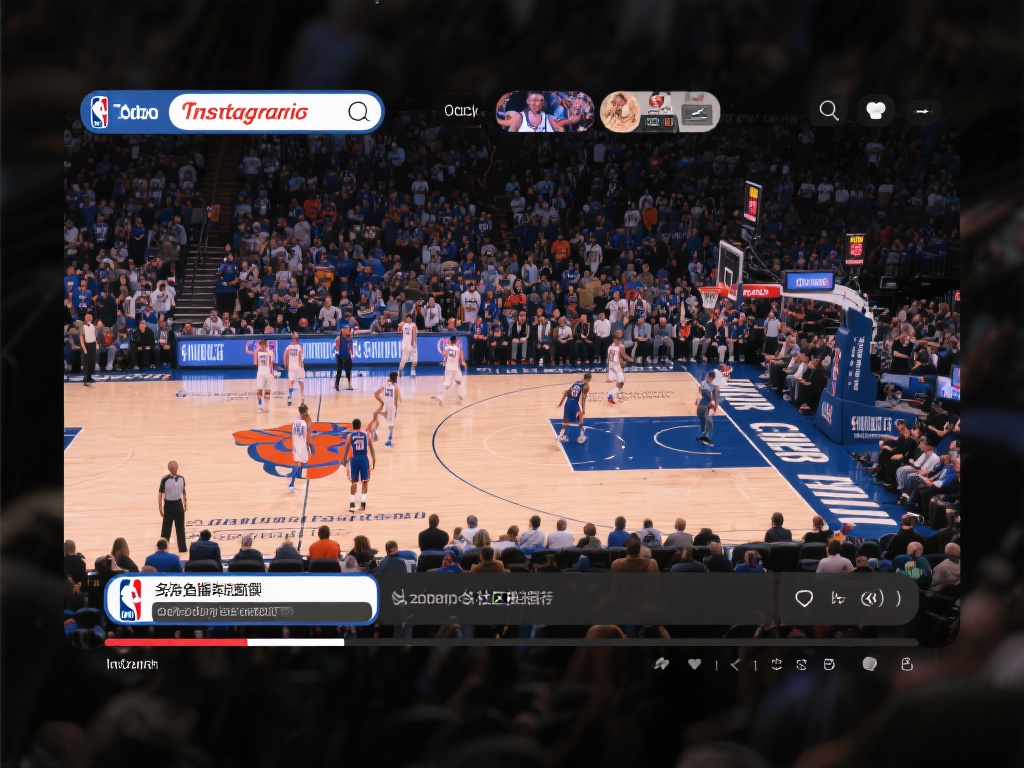Screen dimensions: 1024x768
Task: Toggle the lock icon at the bottom right
Action: 907,664
